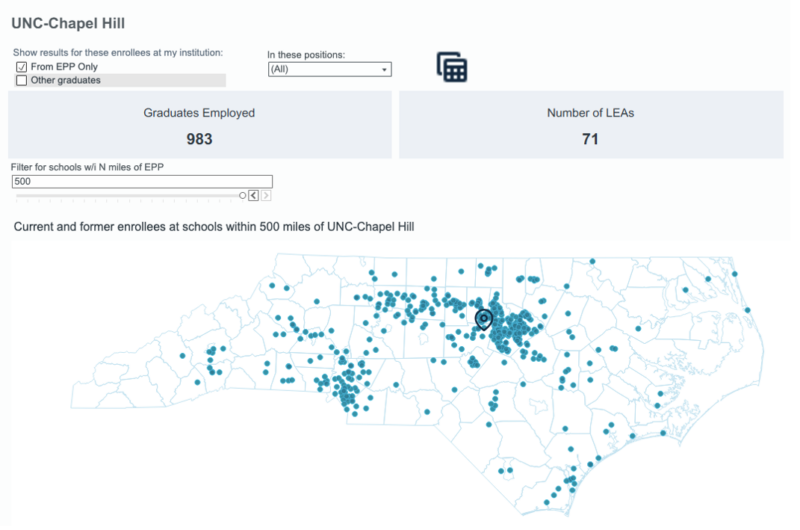Select the UNC-Chapel Hill location pin on map

[x=484, y=319]
